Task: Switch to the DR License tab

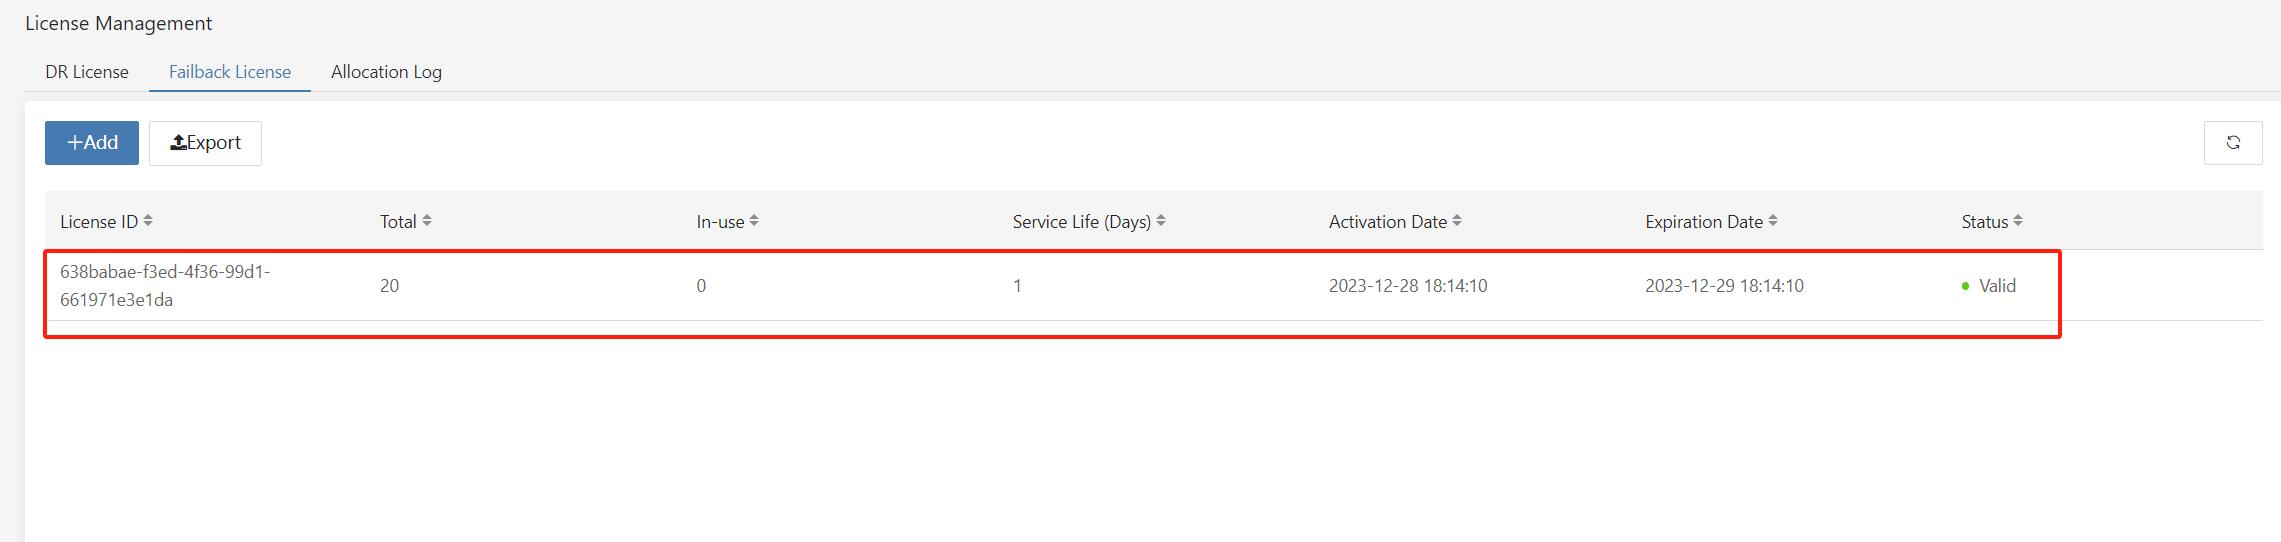Action: [x=87, y=72]
